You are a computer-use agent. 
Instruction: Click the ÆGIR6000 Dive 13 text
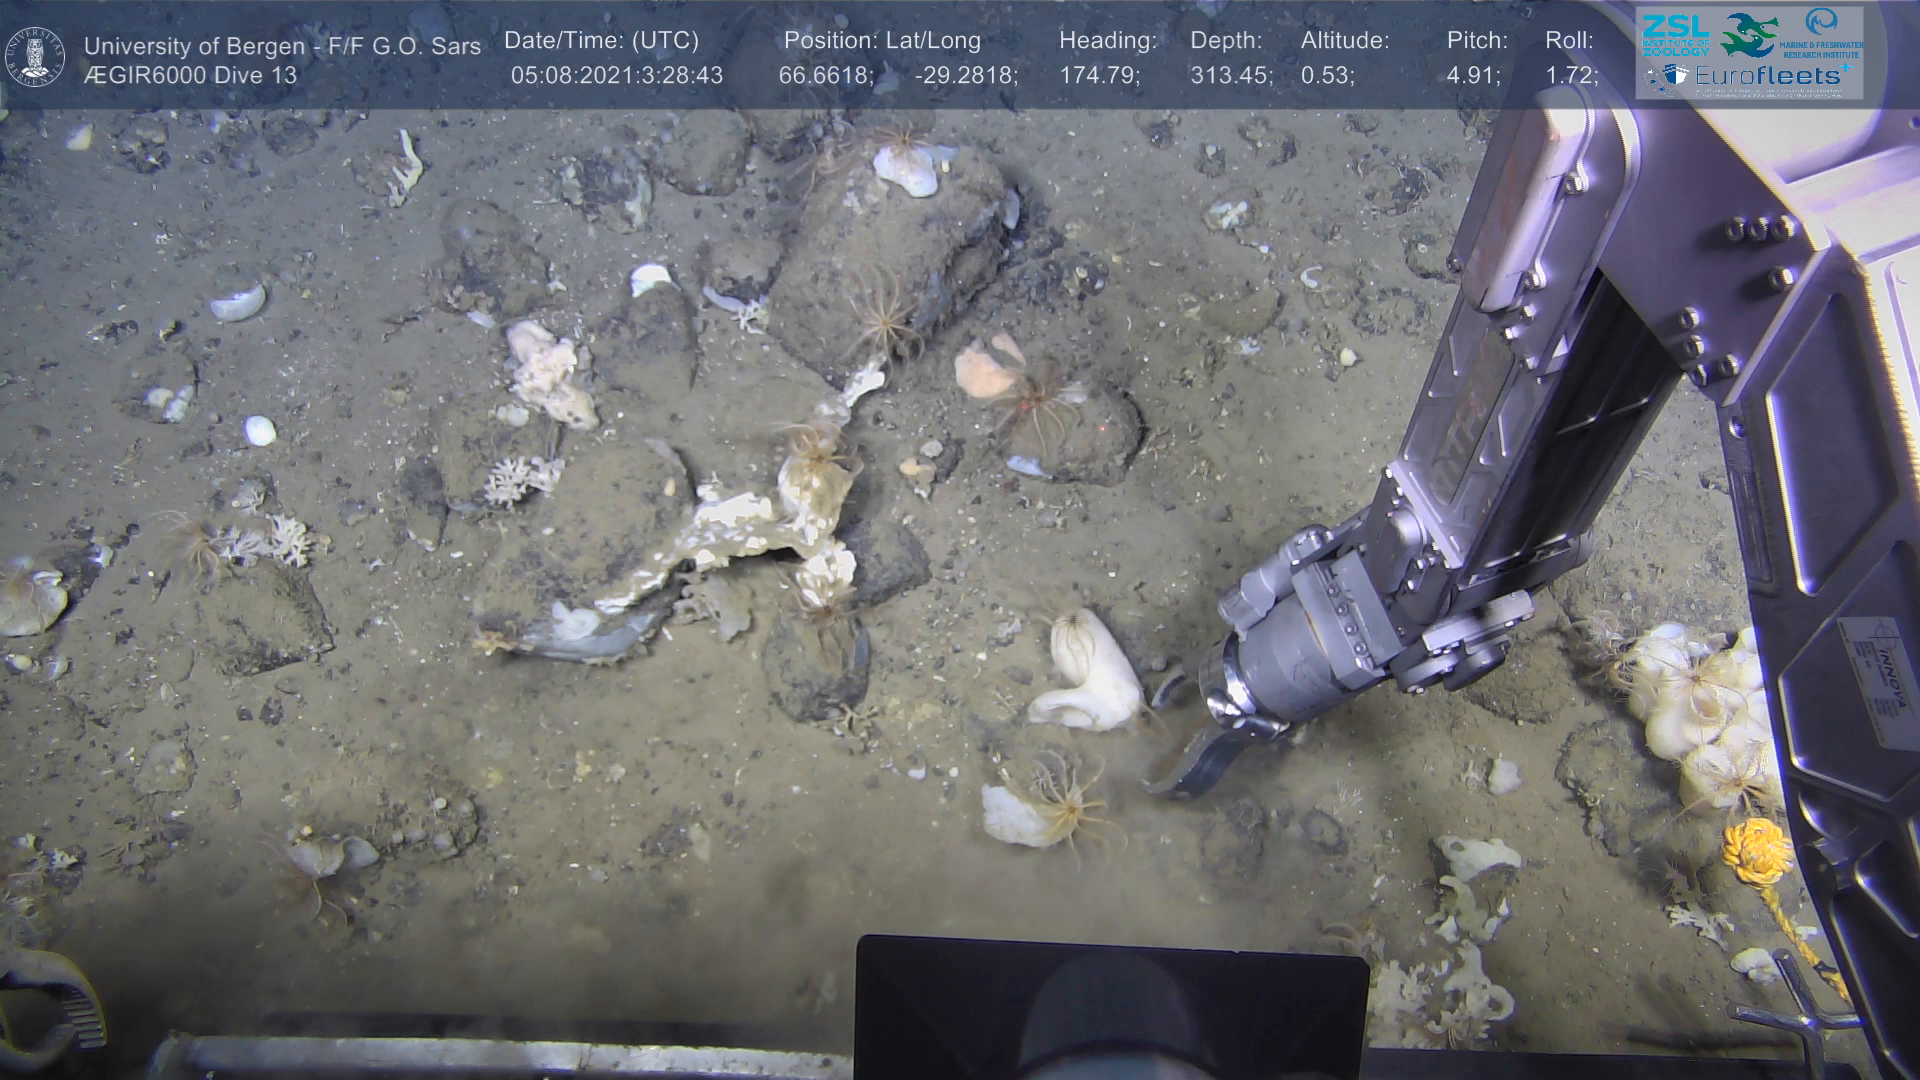click(x=190, y=76)
